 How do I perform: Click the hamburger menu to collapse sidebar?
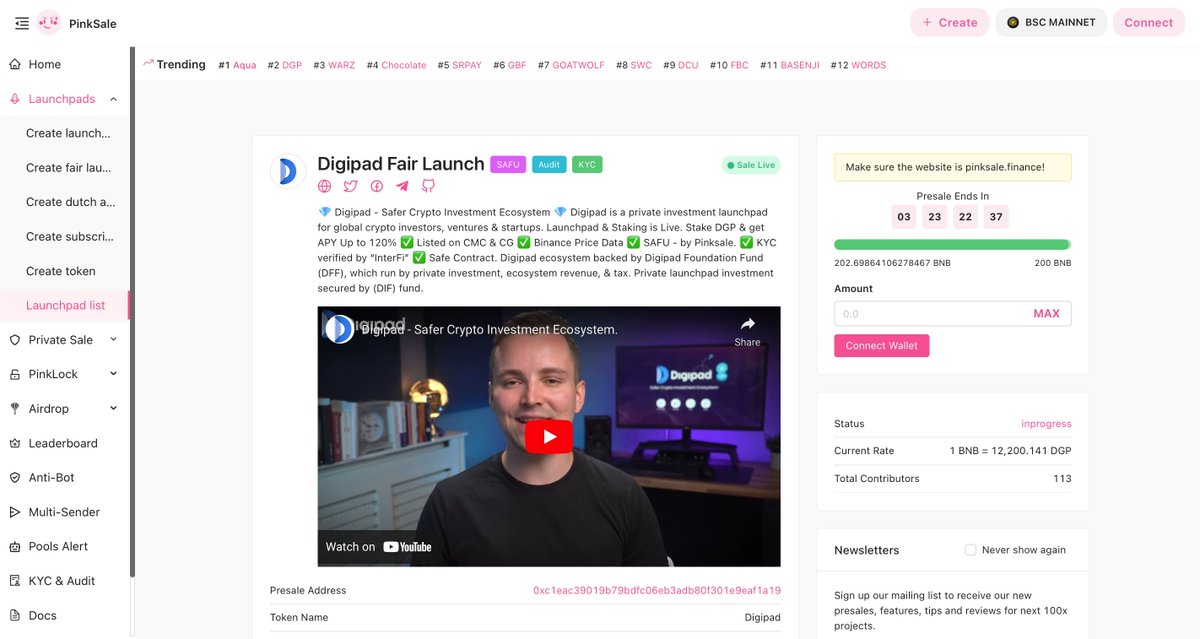pyautogui.click(x=21, y=23)
